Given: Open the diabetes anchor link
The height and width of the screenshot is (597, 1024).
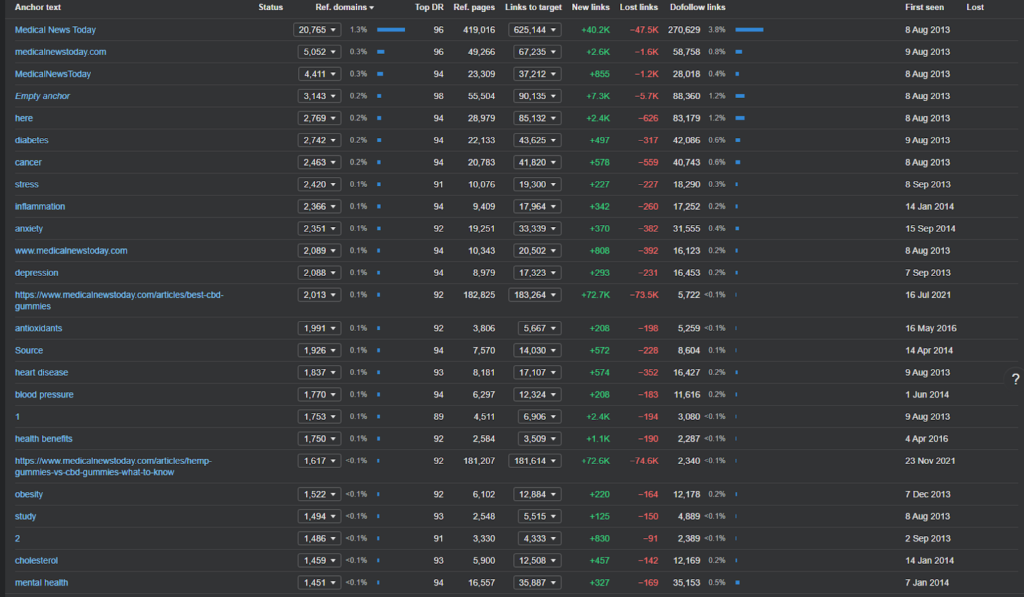Looking at the screenshot, I should click(x=31, y=140).
